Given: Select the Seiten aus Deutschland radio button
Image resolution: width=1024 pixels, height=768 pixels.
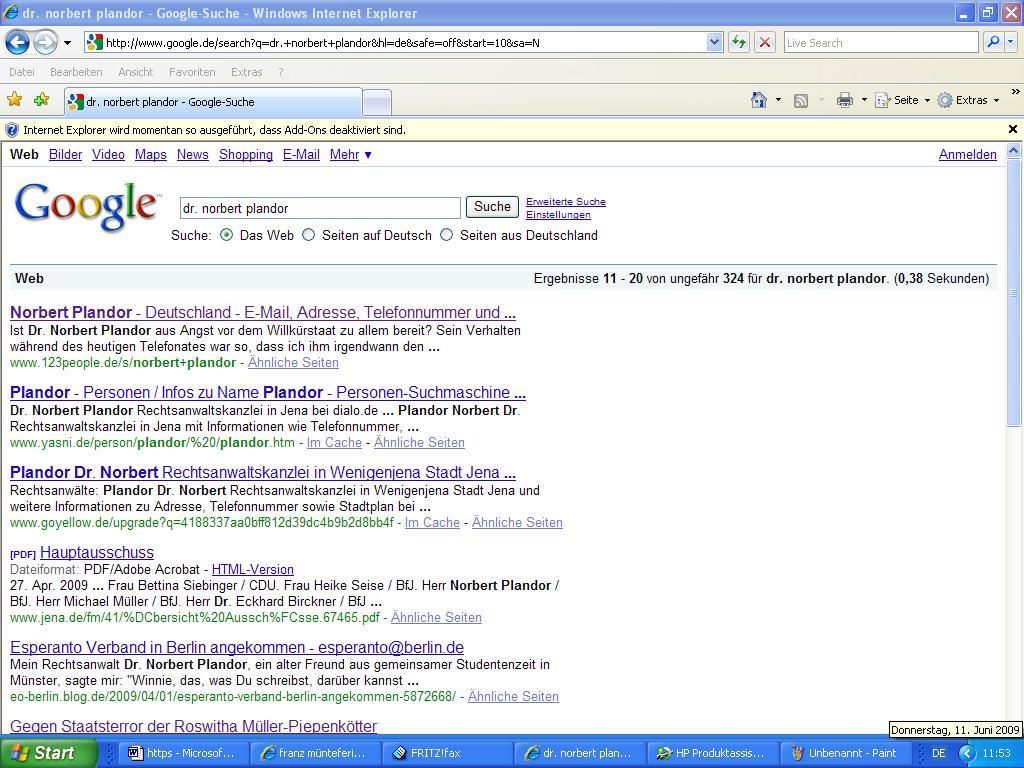Looking at the screenshot, I should (x=447, y=235).
